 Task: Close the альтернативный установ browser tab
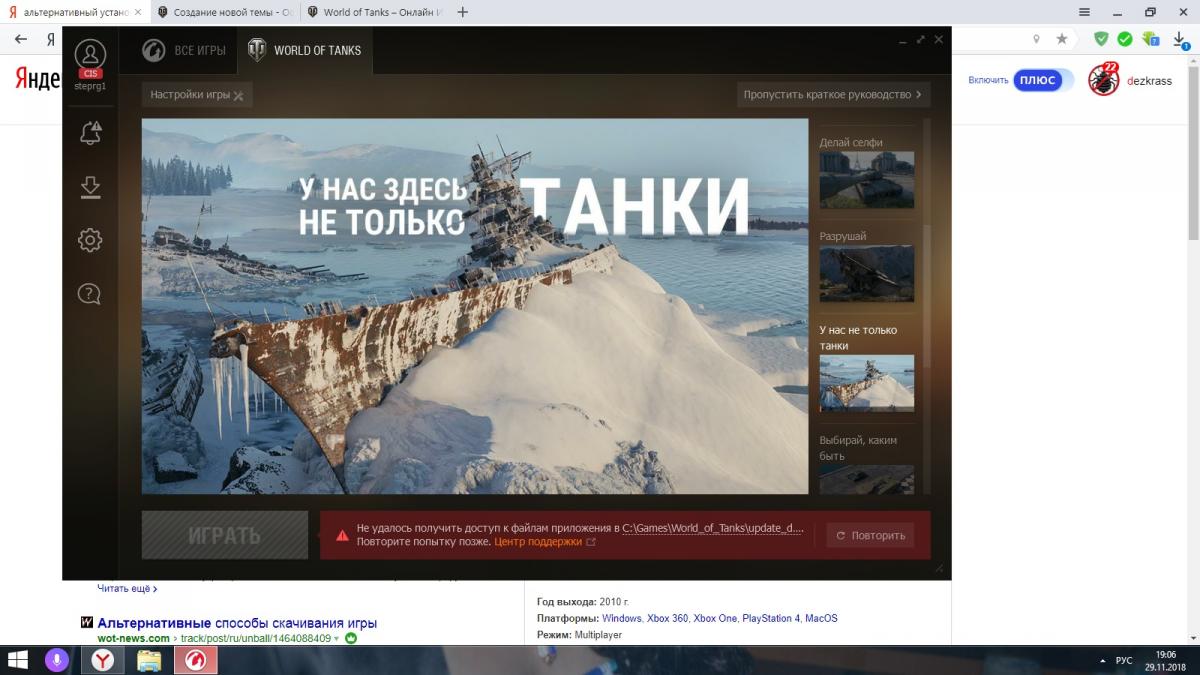click(138, 12)
